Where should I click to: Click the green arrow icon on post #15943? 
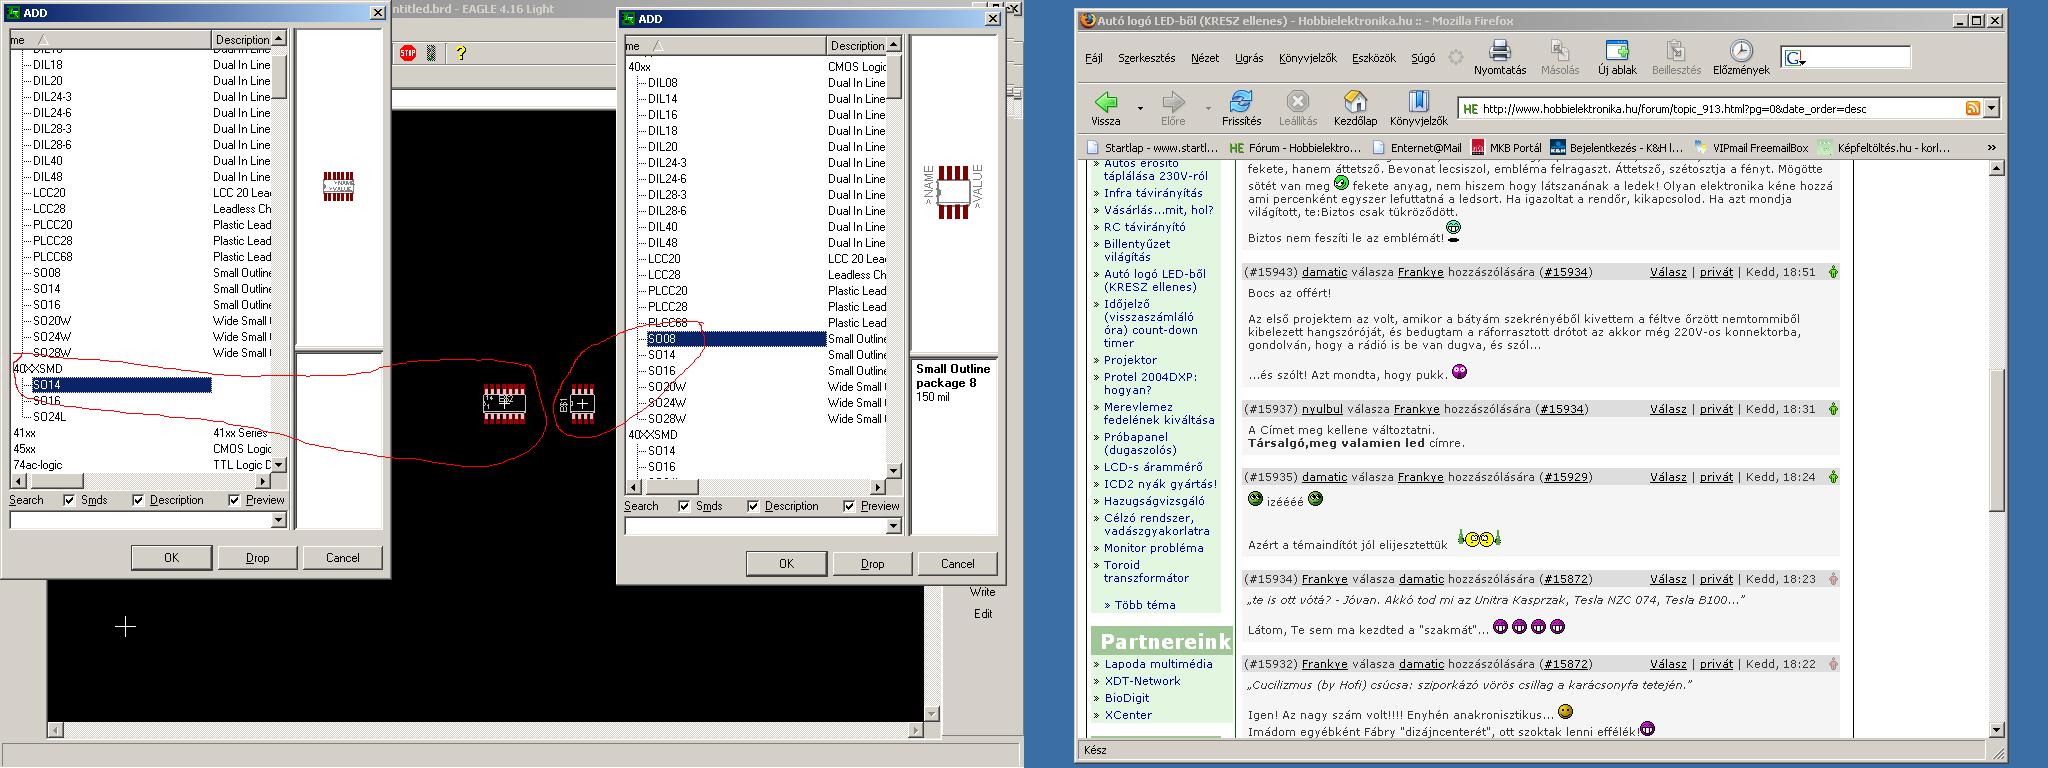(x=1833, y=272)
